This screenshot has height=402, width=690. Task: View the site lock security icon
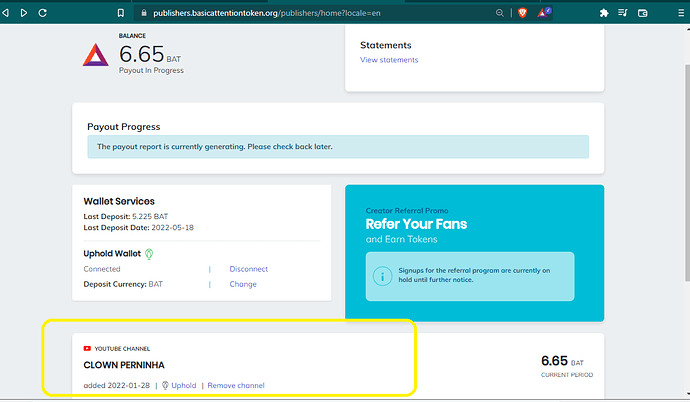point(143,13)
